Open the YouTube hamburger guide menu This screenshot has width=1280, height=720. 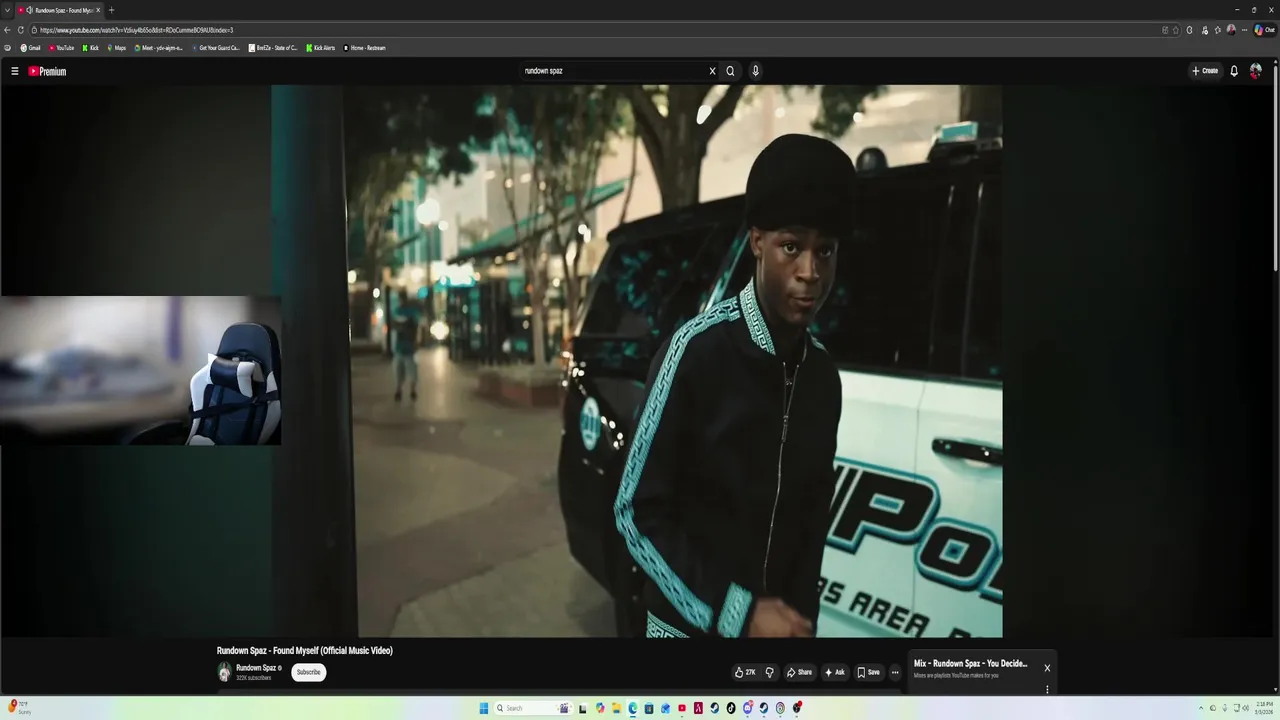coord(15,71)
